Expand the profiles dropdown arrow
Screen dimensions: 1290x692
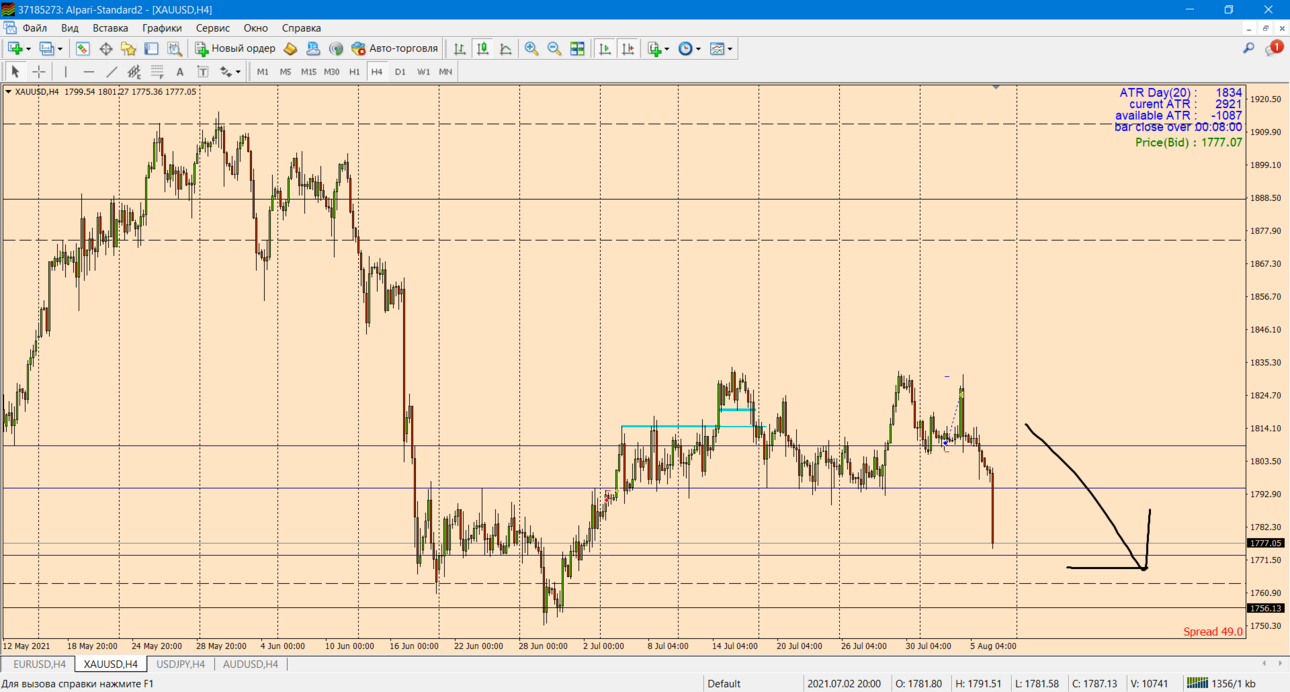pos(60,48)
